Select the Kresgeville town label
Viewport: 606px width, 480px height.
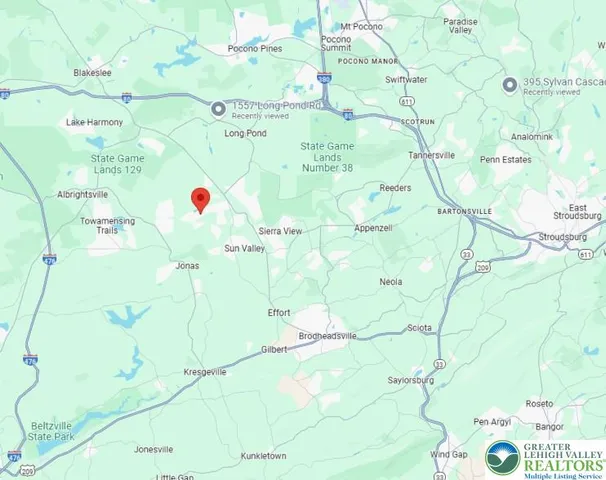pyautogui.click(x=205, y=372)
